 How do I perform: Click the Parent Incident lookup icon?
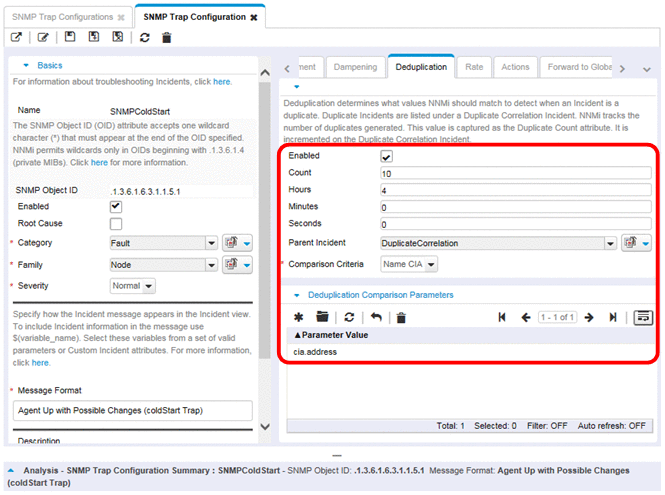pyautogui.click(x=636, y=242)
